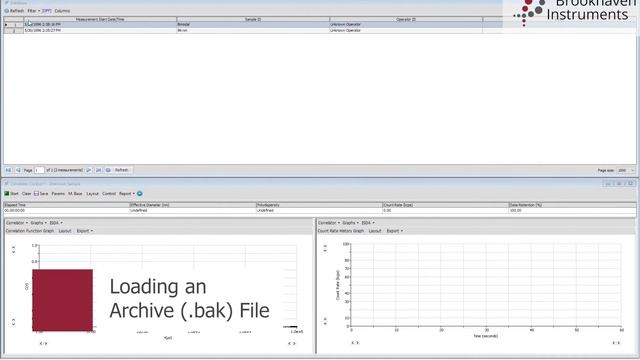Click Layout in Count Rate History Graph panel
The width and height of the screenshot is (640, 360).
click(375, 231)
